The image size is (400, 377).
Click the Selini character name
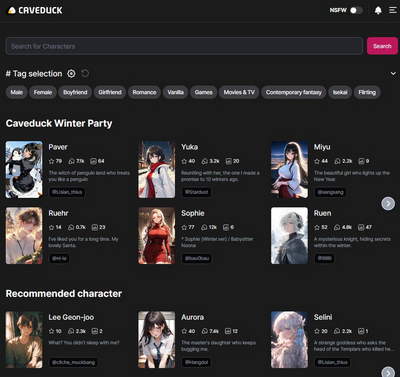point(323,317)
